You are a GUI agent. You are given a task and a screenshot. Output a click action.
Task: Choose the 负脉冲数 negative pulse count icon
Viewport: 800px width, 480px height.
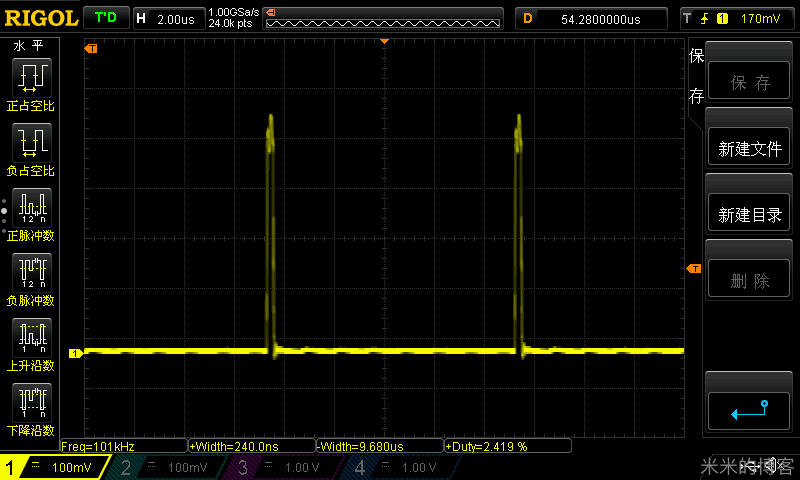click(30, 272)
